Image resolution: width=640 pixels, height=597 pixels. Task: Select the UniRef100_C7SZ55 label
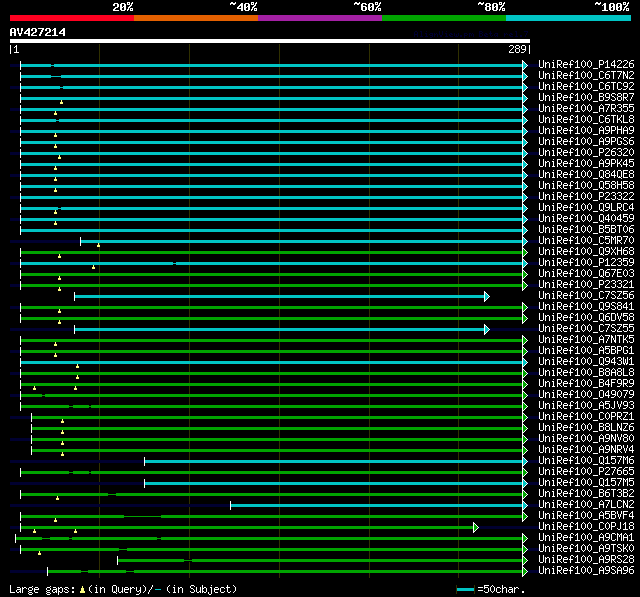point(586,329)
